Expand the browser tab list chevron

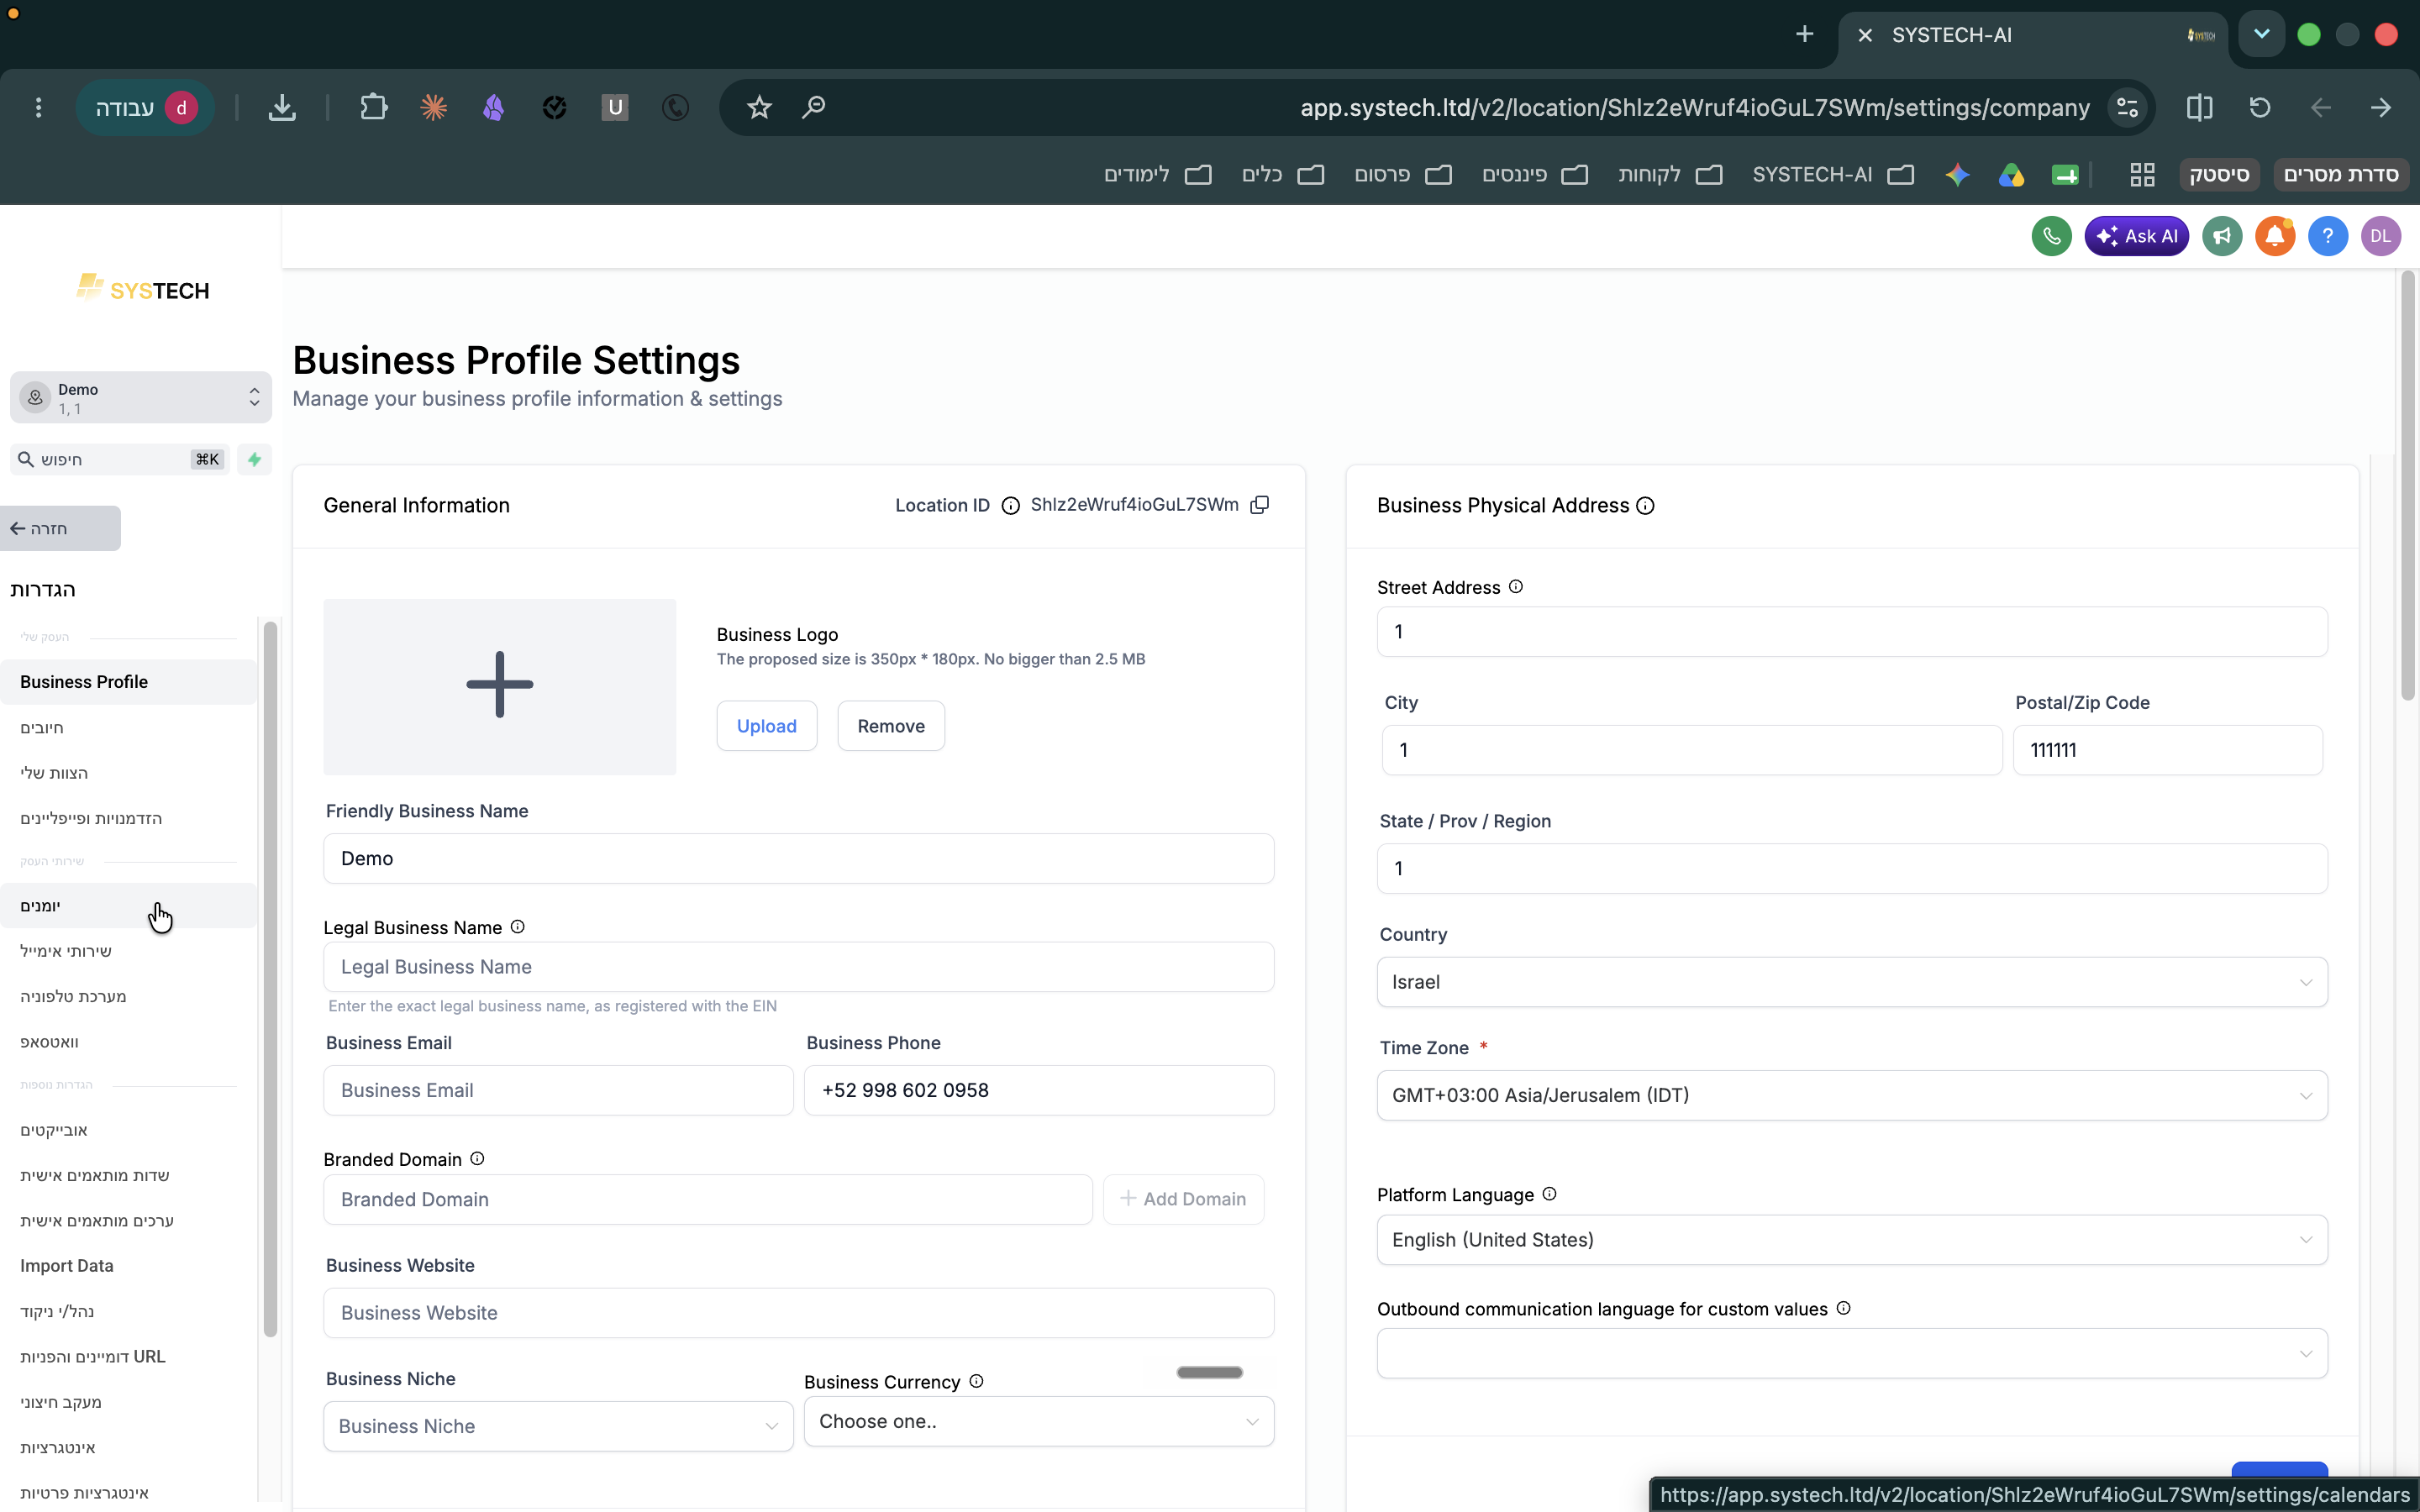point(2261,35)
